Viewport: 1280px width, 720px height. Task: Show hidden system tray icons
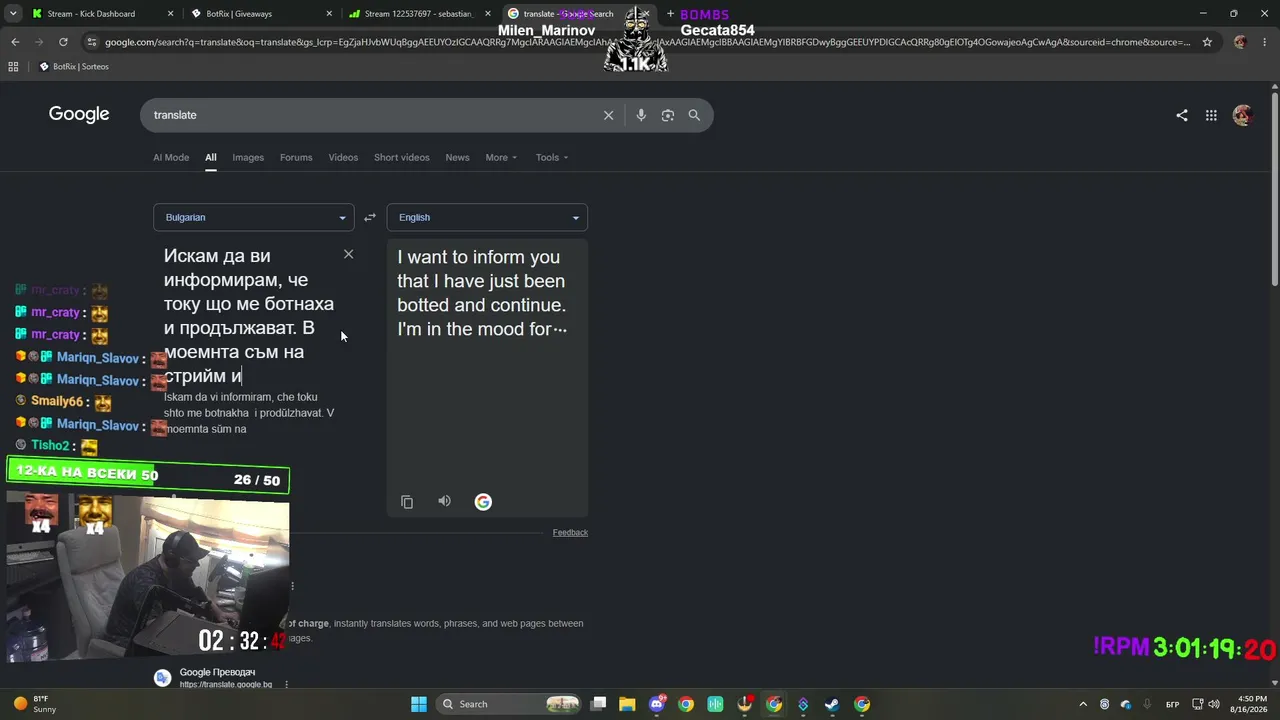(x=1083, y=704)
